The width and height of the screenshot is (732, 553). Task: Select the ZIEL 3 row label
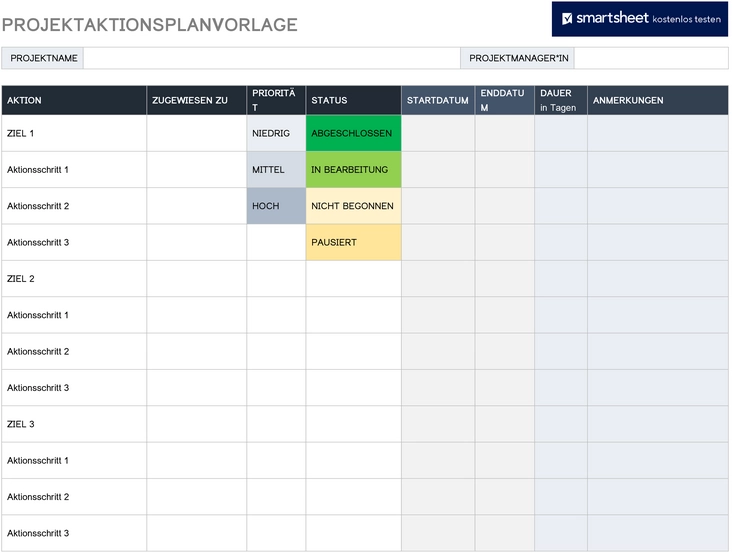point(21,424)
